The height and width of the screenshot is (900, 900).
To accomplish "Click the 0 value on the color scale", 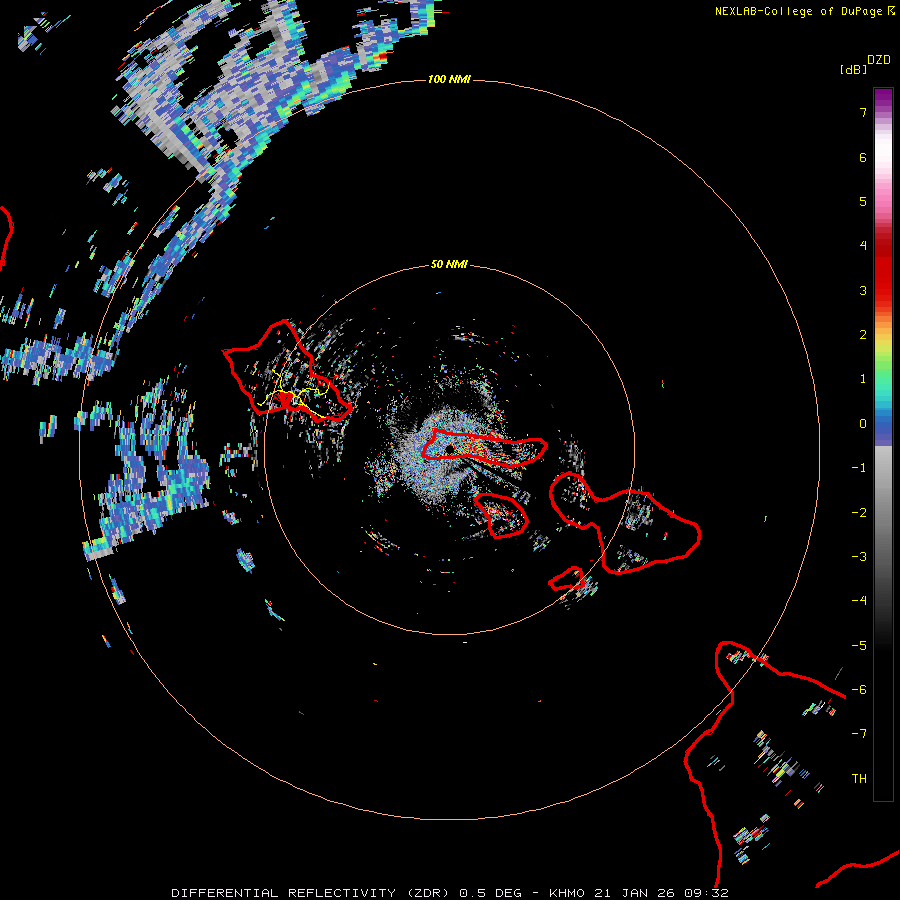I will tap(863, 424).
